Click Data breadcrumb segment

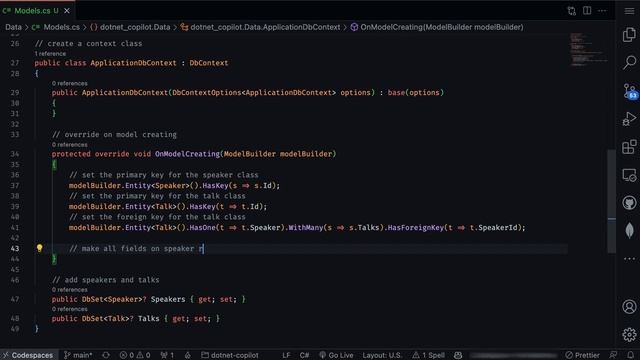coord(13,27)
